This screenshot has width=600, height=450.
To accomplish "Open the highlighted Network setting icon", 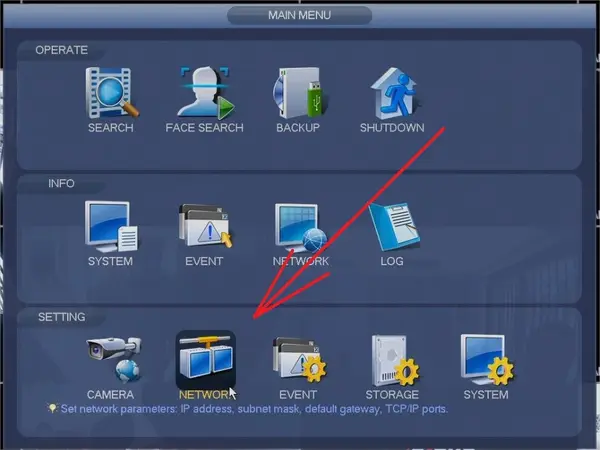I will coord(206,360).
